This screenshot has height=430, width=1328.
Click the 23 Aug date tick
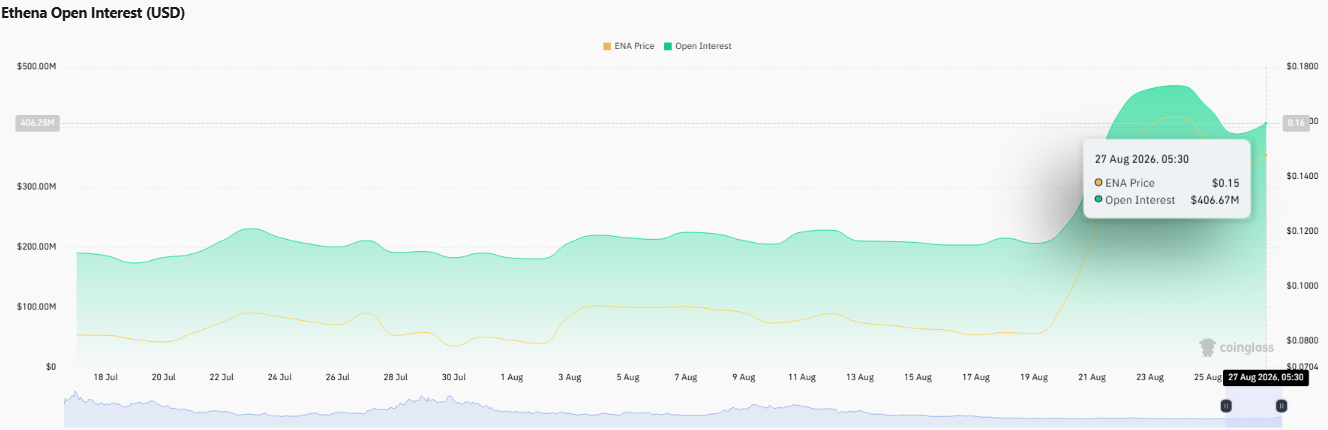1150,378
